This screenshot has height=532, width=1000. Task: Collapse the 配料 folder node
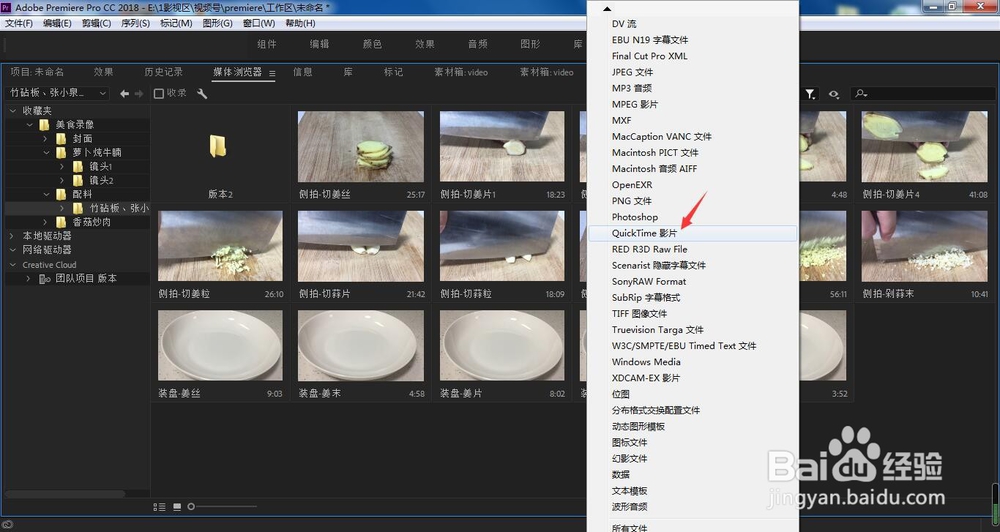coord(46,194)
